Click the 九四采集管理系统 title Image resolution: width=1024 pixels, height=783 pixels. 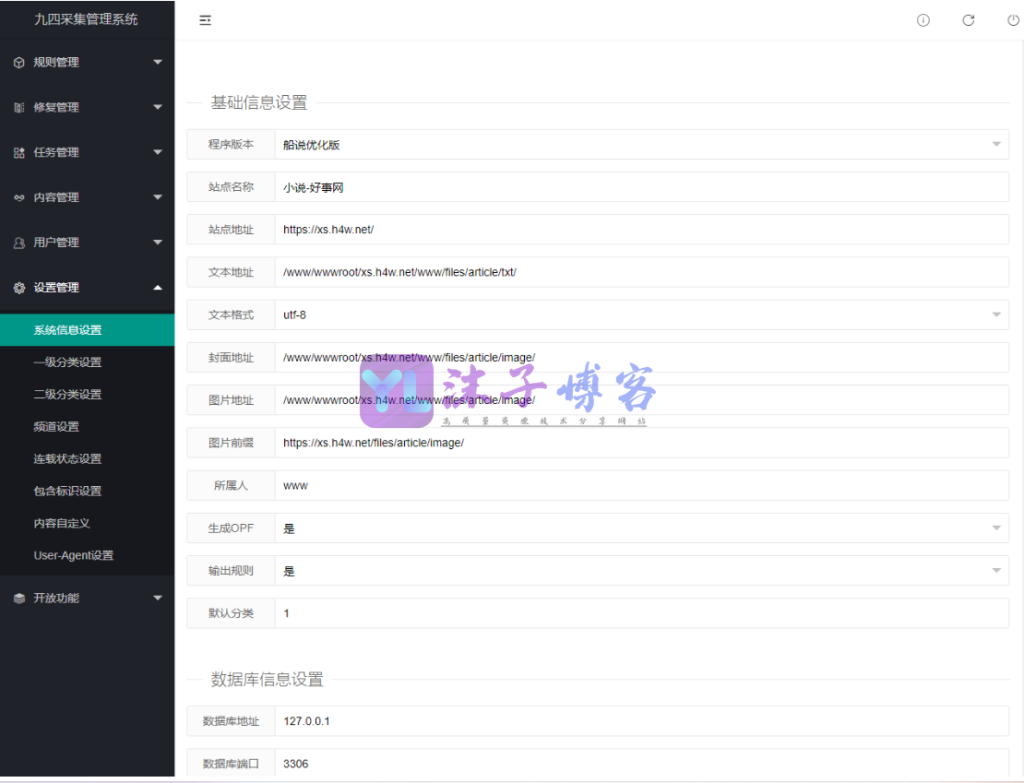point(86,20)
